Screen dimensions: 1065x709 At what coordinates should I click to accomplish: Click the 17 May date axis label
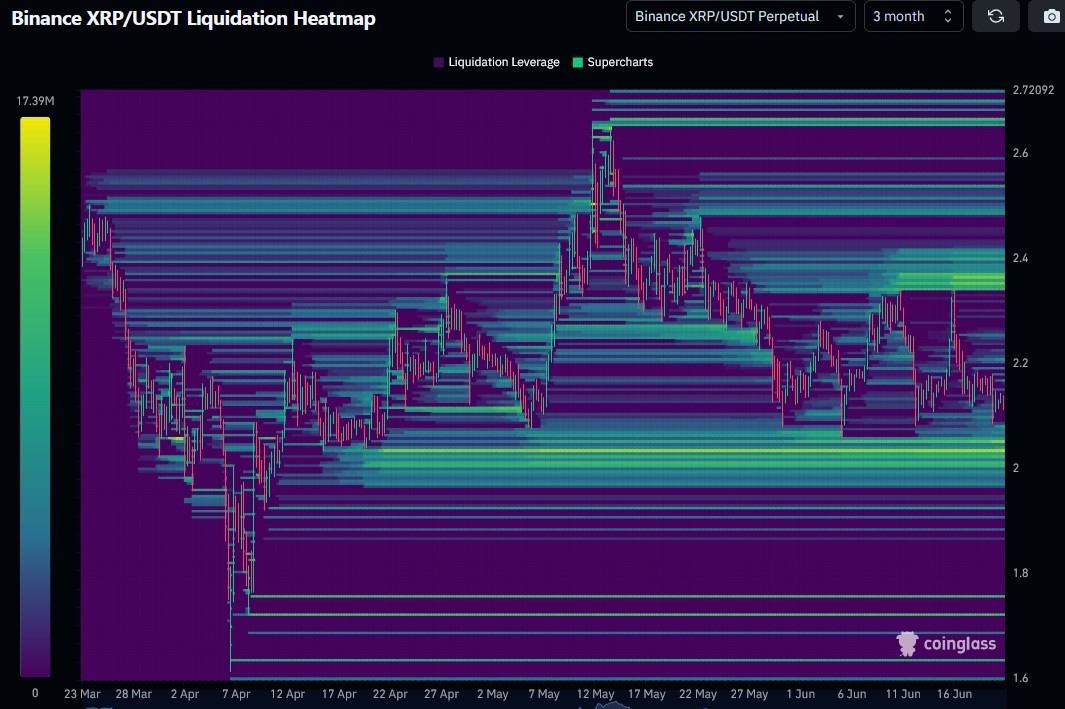[647, 694]
